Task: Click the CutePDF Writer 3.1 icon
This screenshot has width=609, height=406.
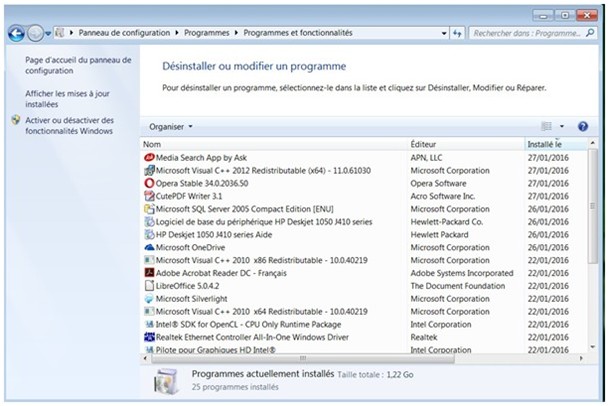Action: tap(149, 197)
